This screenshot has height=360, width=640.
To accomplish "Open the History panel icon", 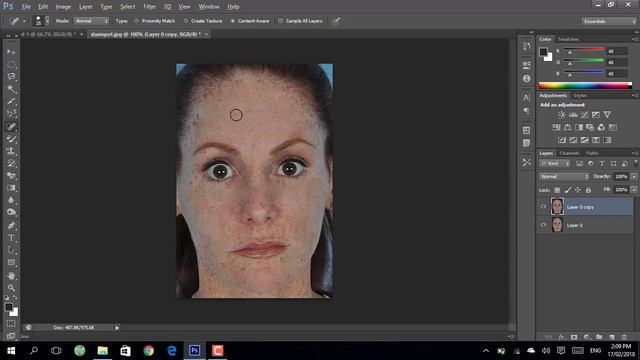I will pos(527,46).
